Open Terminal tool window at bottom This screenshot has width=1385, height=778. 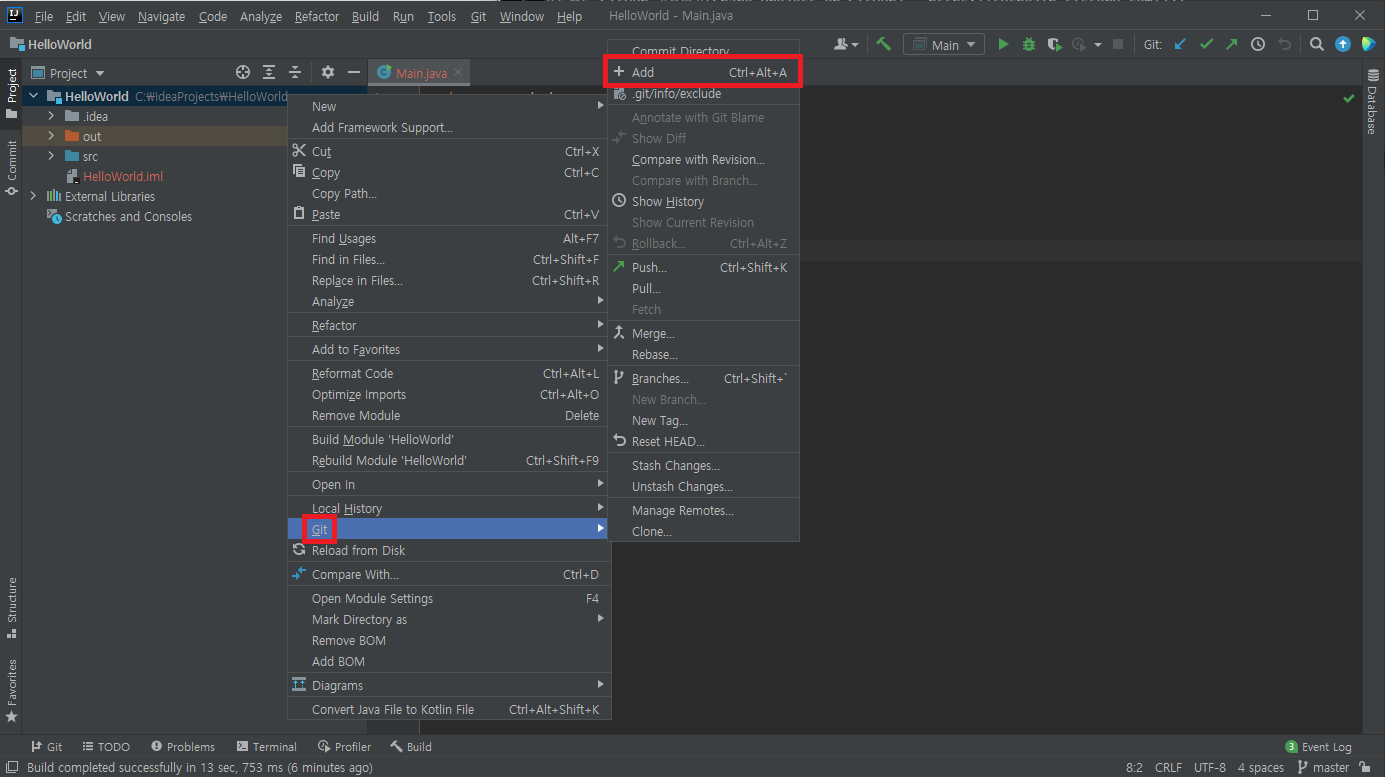267,746
